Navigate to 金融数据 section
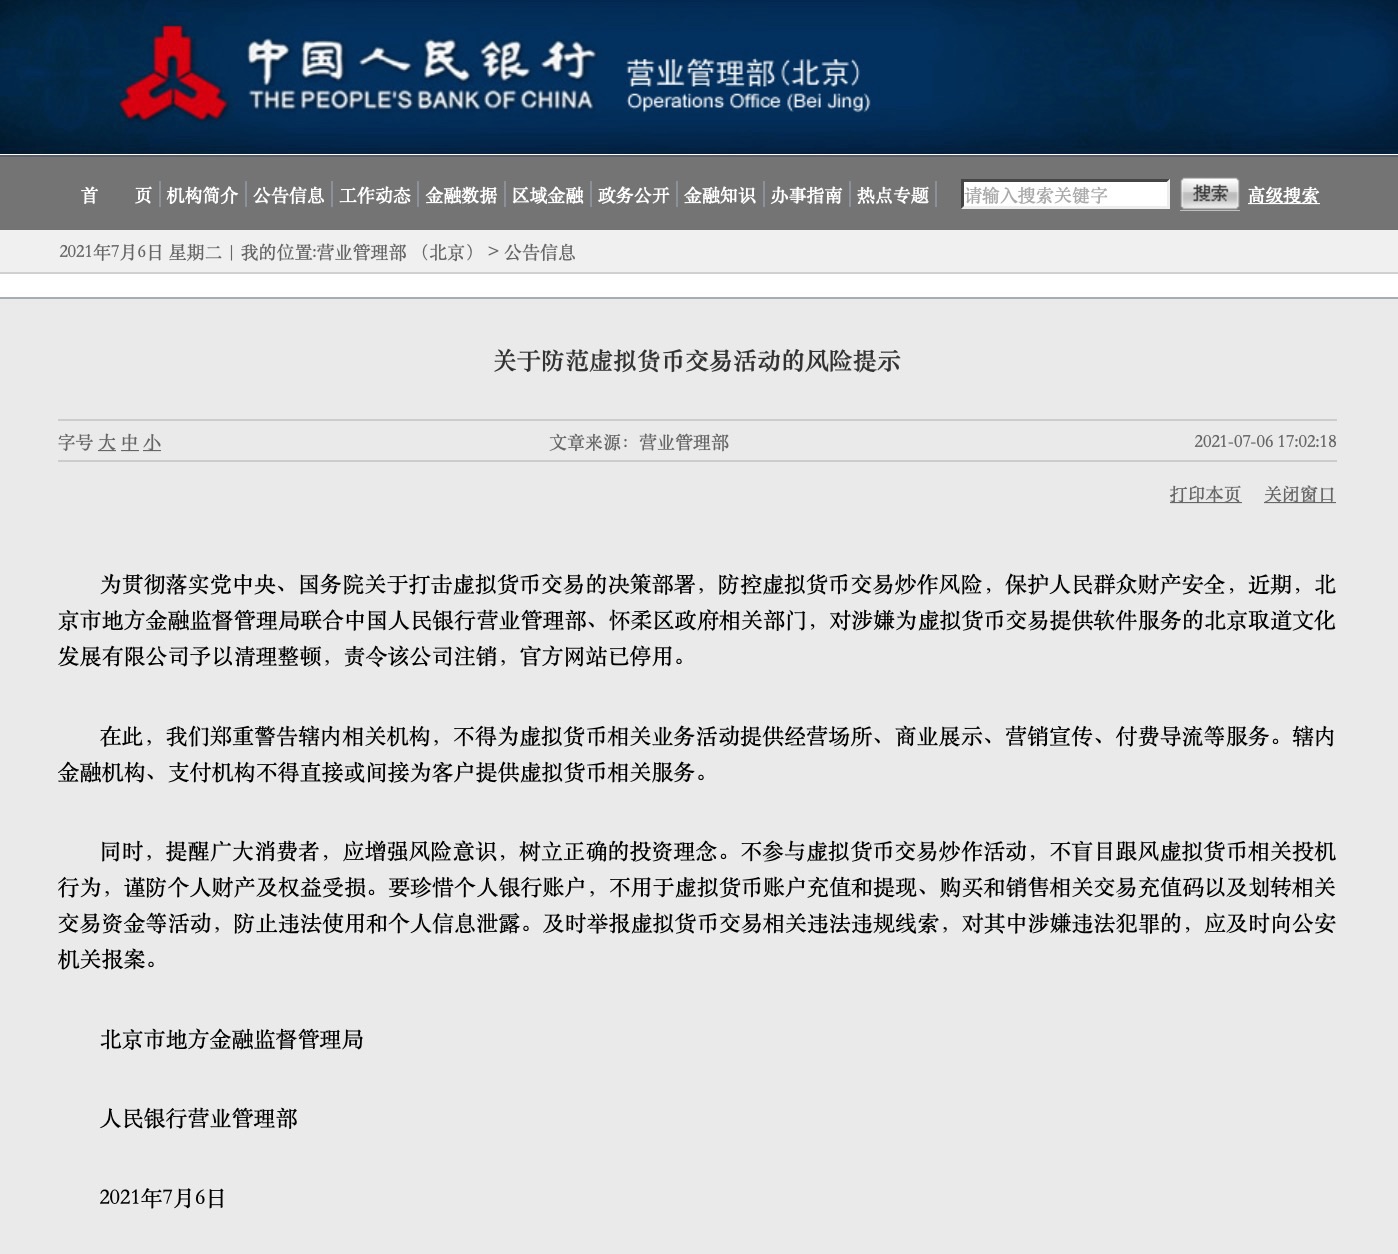The width and height of the screenshot is (1398, 1254). coord(463,195)
